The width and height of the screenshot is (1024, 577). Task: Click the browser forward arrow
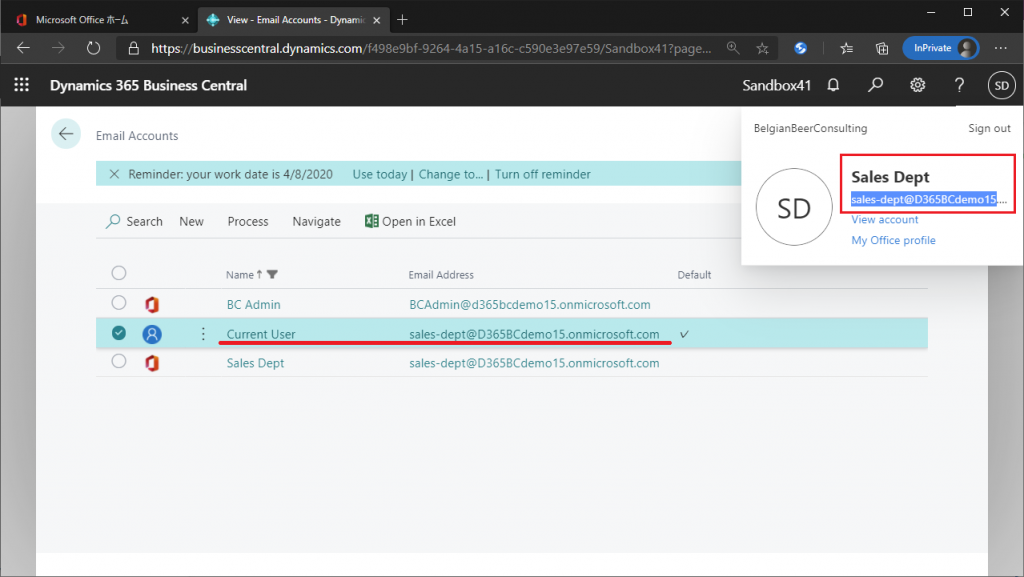coord(58,48)
